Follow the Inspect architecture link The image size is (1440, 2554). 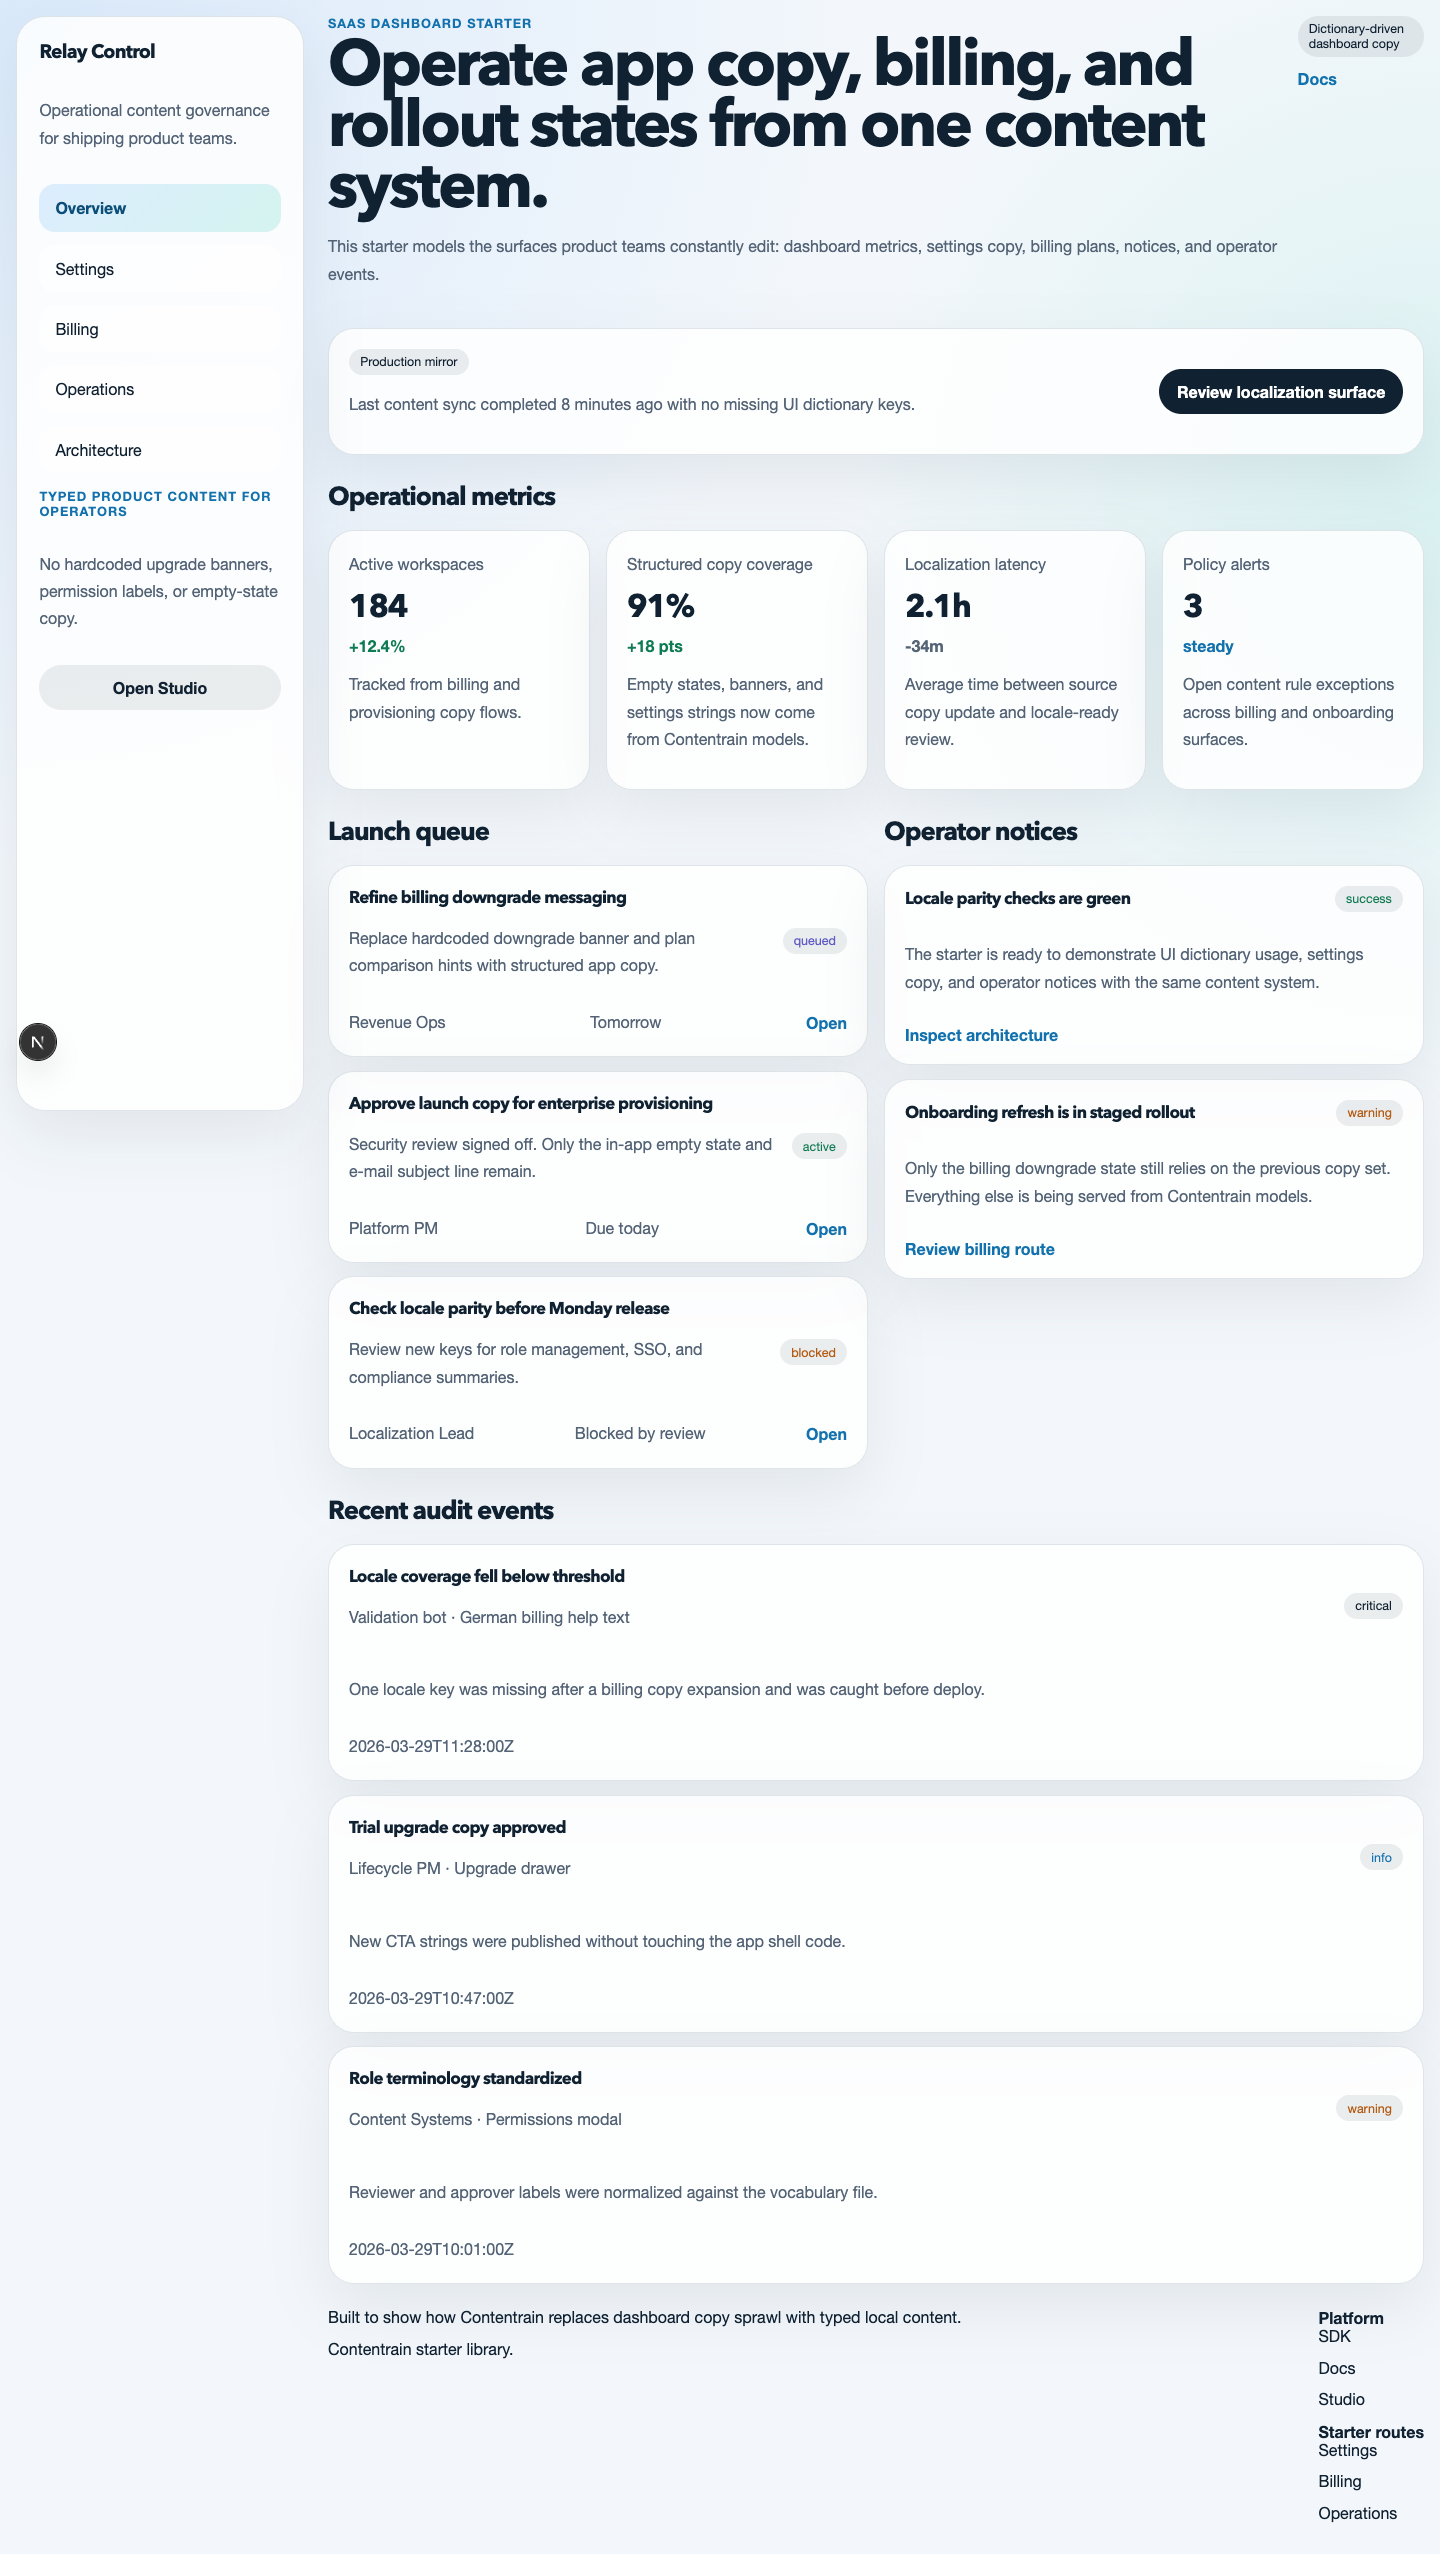(981, 1035)
